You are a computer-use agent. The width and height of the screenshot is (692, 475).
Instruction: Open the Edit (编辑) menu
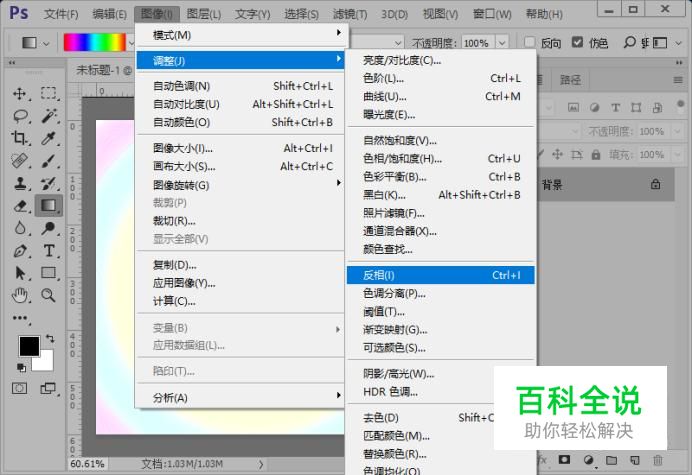click(109, 14)
